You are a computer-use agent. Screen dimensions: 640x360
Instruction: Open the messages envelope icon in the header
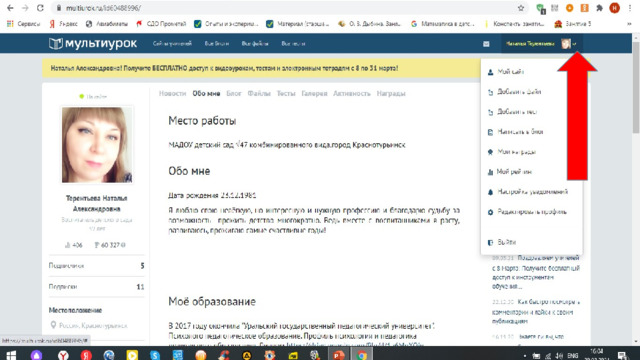[x=486, y=44]
